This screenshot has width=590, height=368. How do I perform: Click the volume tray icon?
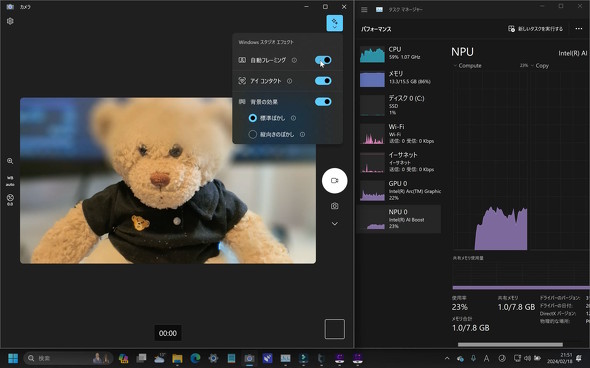[x=528, y=358]
